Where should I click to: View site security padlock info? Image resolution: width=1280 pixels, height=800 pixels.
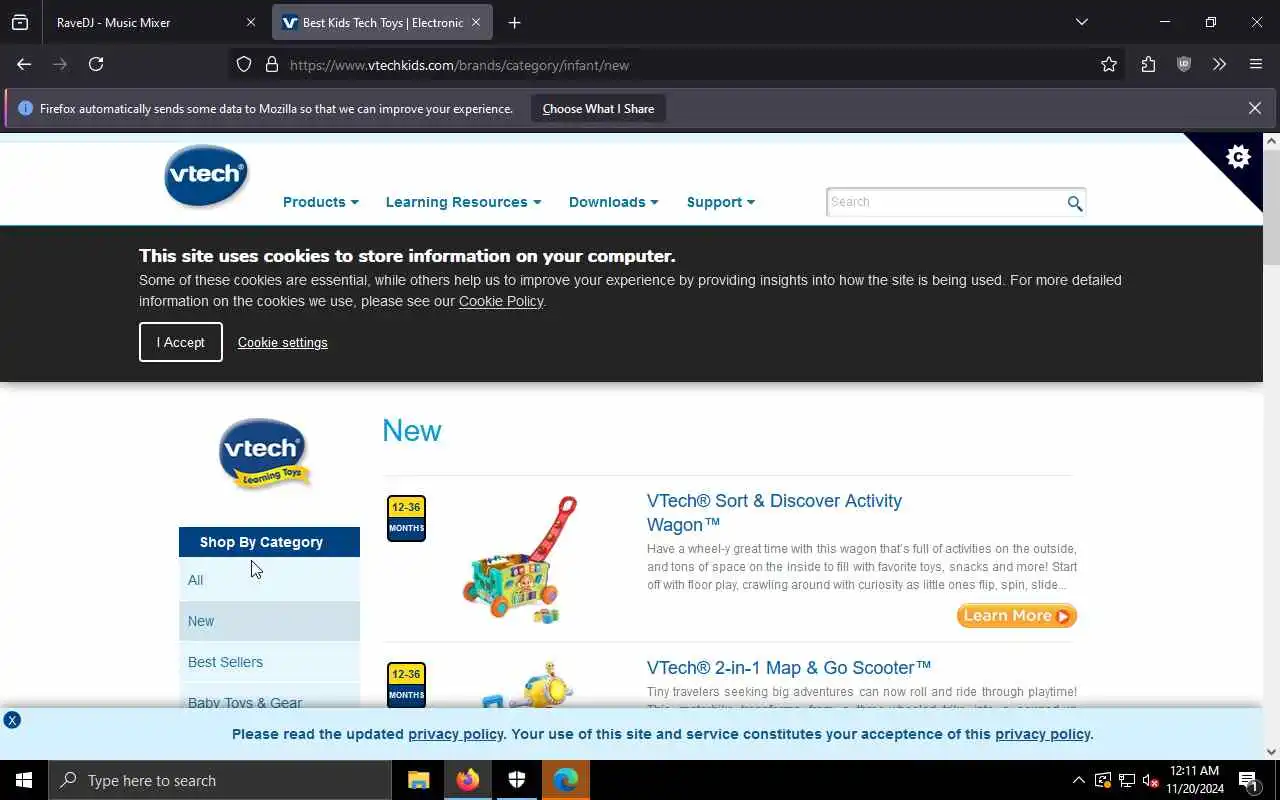point(271,65)
